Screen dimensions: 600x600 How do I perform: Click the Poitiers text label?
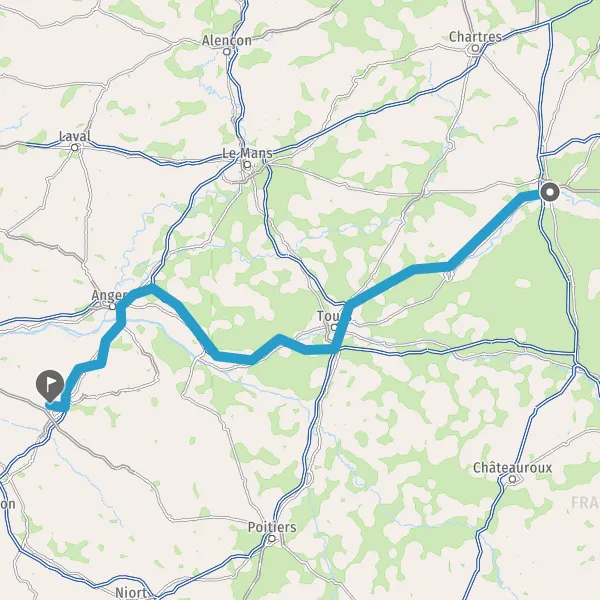272,527
